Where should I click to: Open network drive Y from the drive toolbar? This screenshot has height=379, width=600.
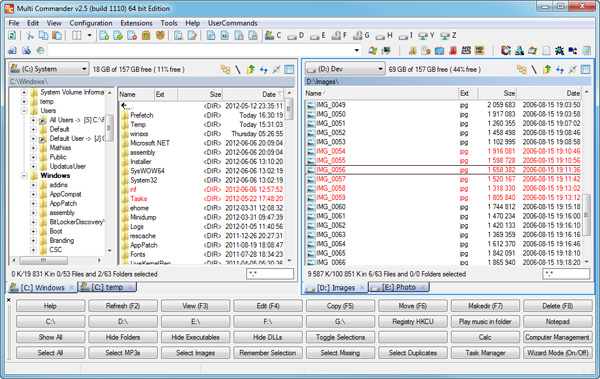point(426,36)
